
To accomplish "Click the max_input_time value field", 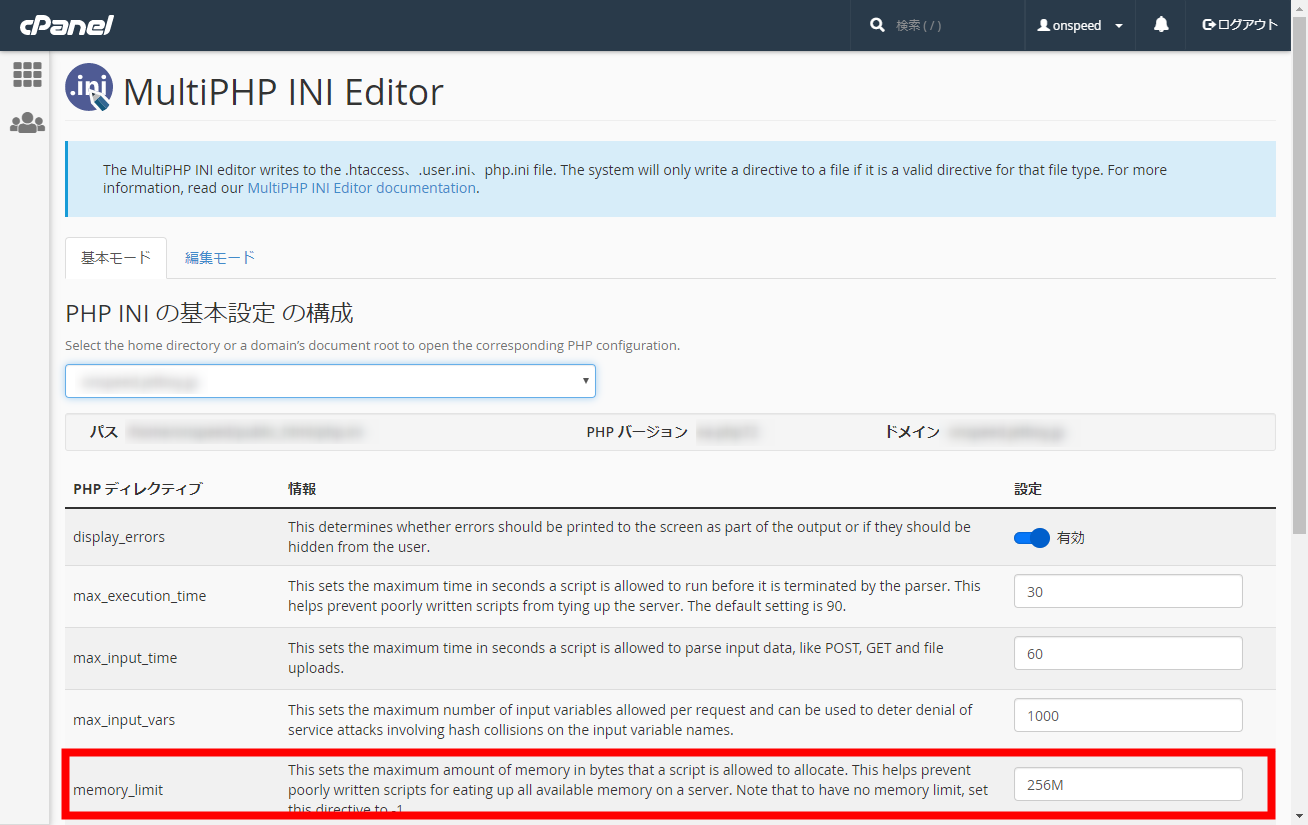I will coord(1128,653).
